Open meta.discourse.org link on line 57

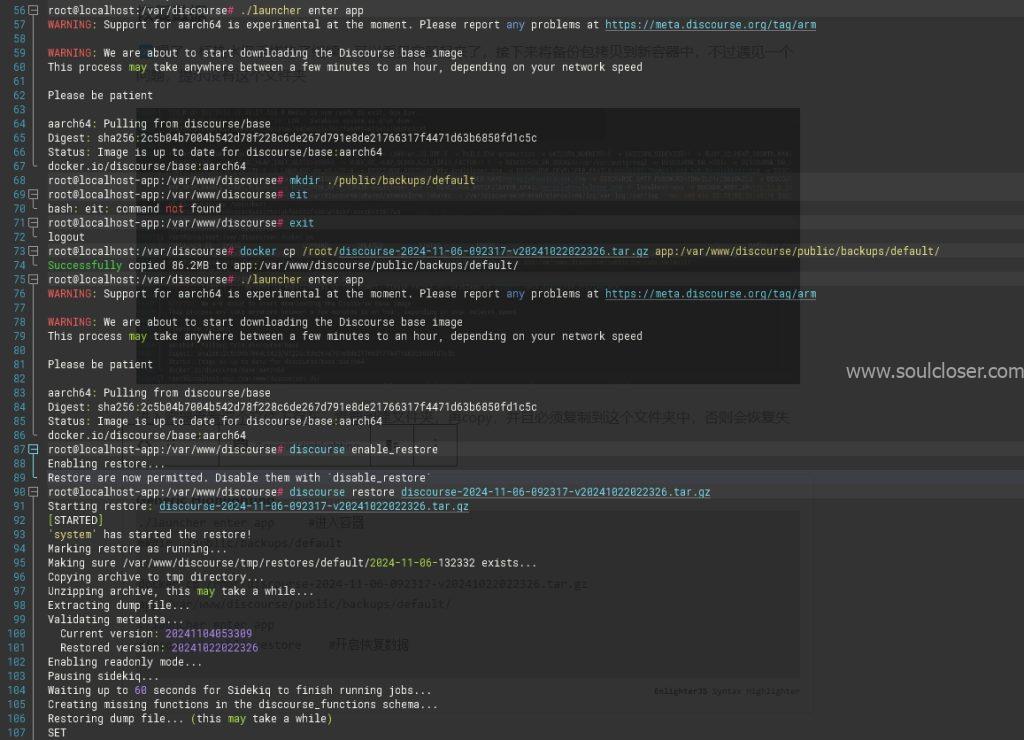(x=710, y=24)
